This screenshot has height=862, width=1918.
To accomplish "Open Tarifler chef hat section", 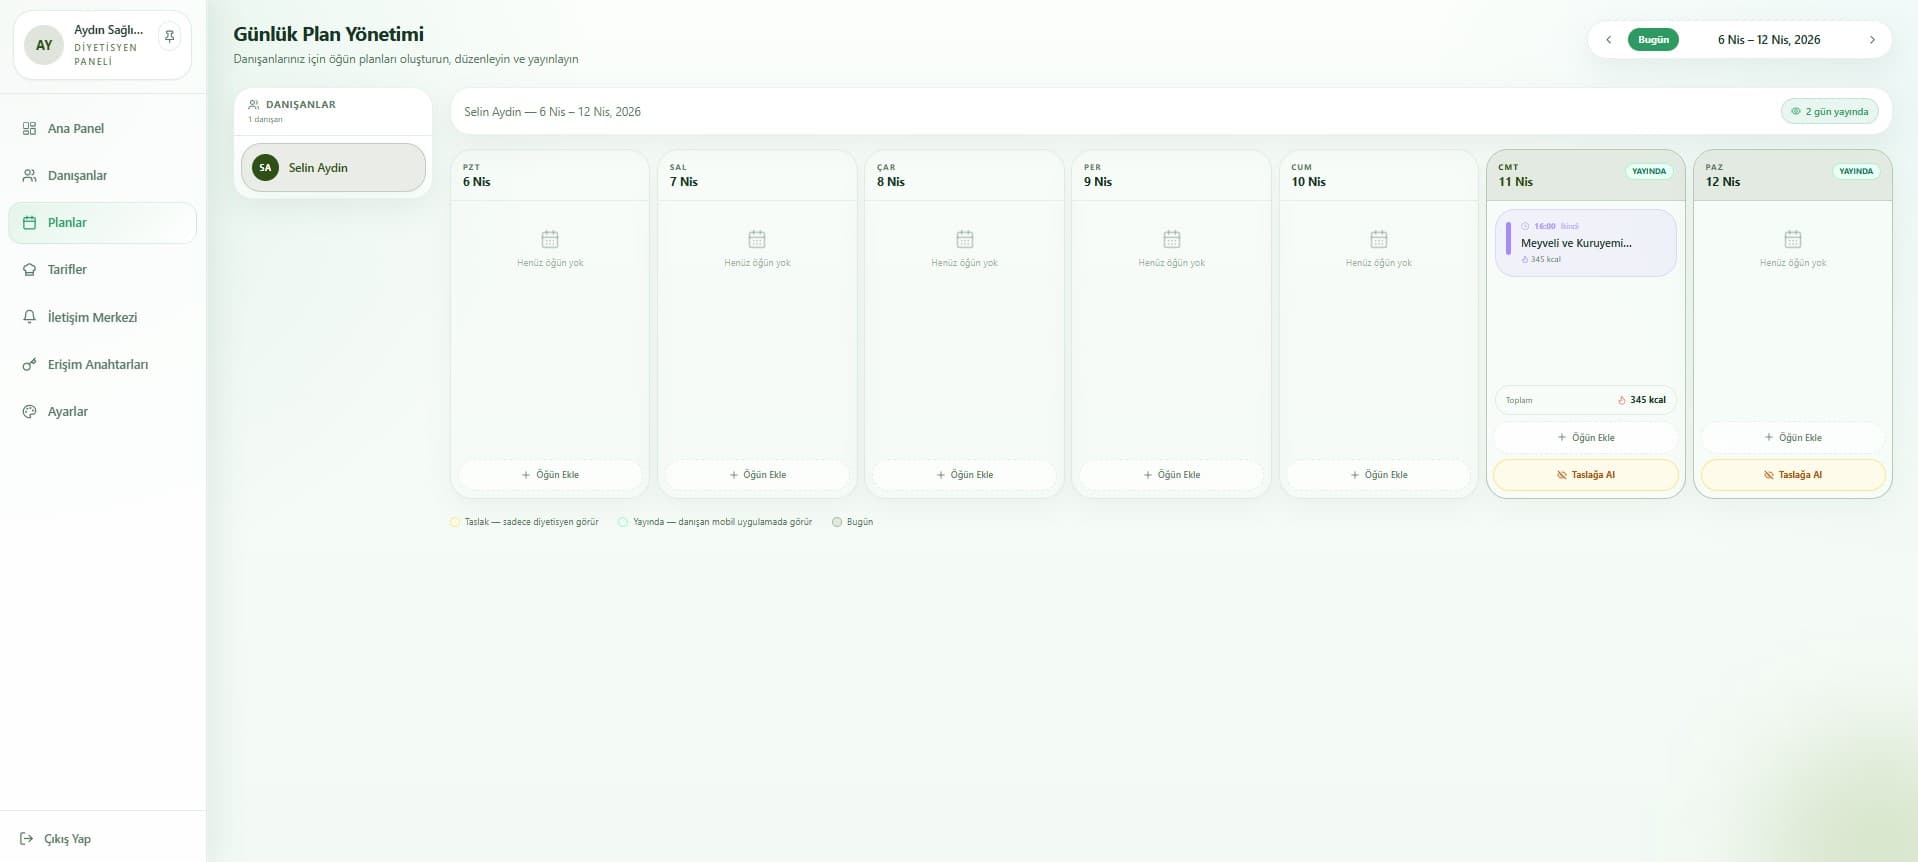I will pyautogui.click(x=67, y=269).
